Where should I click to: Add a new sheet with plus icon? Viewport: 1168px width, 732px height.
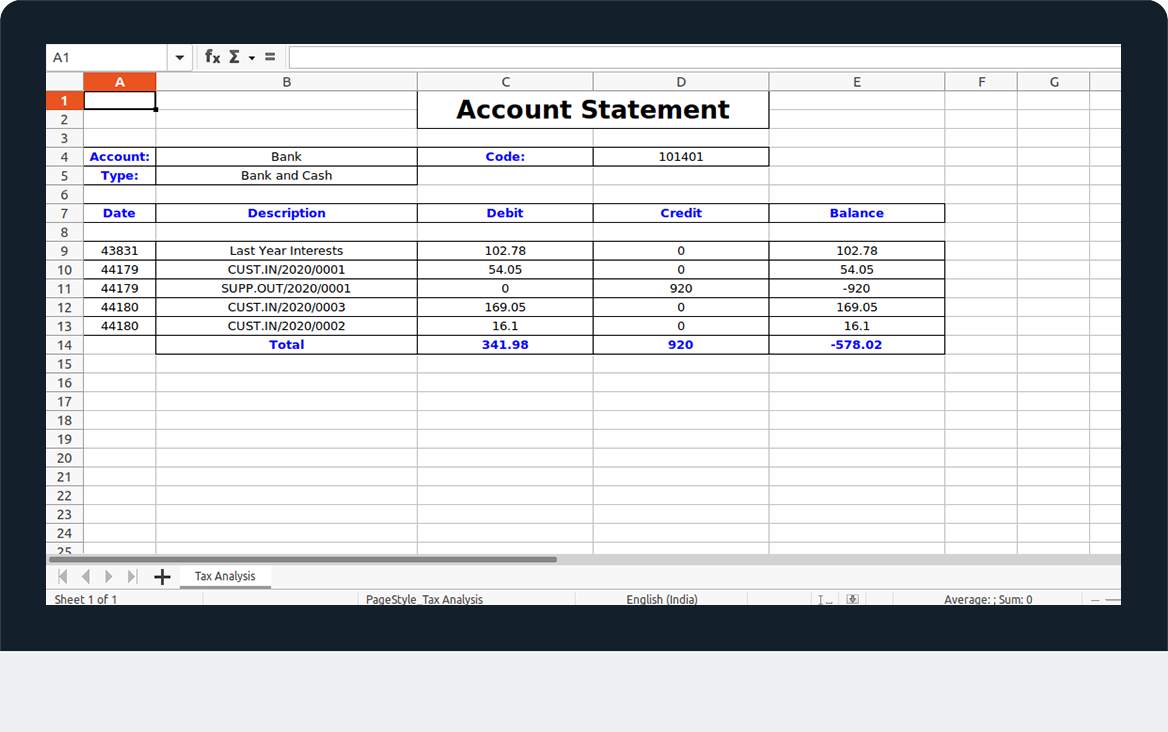[x=162, y=576]
